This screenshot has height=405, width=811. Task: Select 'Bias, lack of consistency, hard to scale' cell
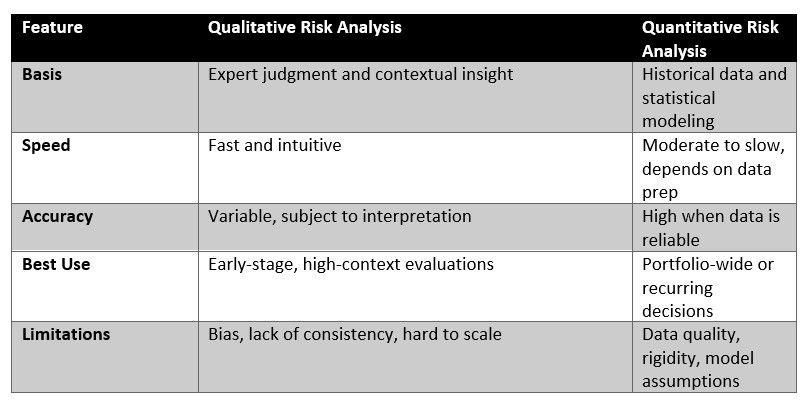coord(354,334)
